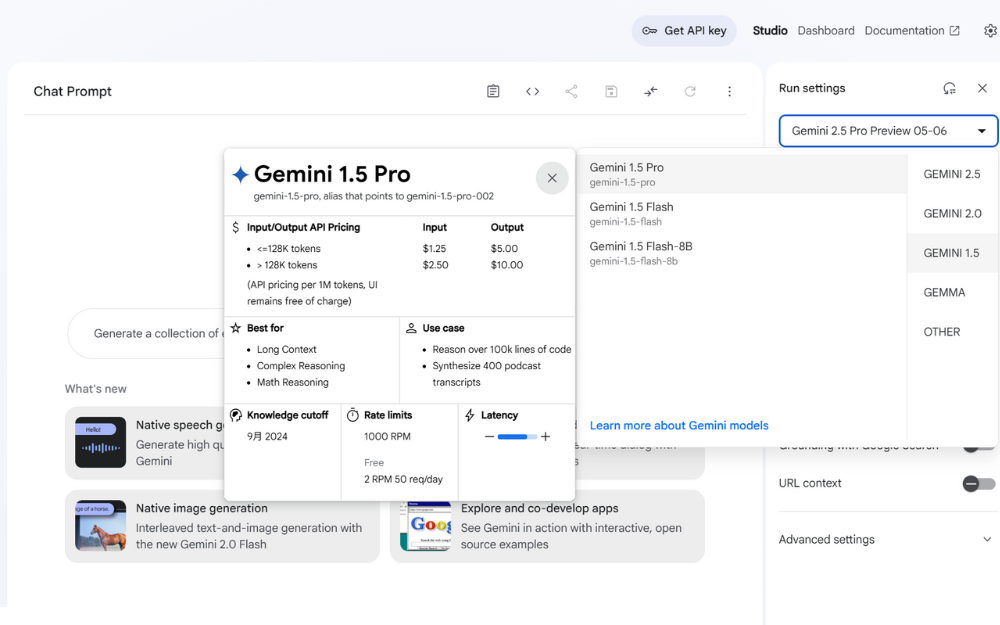Click the '$2.50' input price
The width and height of the screenshot is (1000, 625).
(436, 265)
